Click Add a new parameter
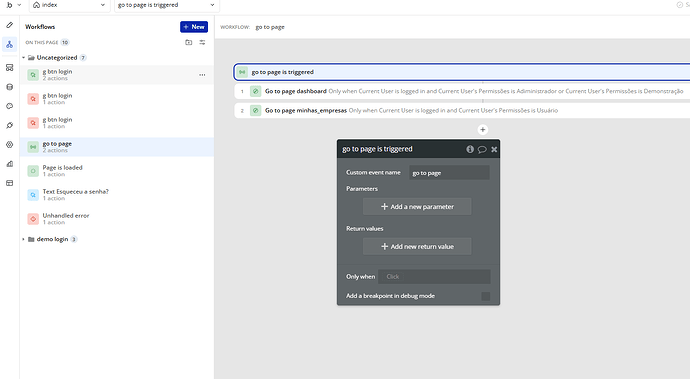Screen dimensions: 690x379 click(x=417, y=206)
